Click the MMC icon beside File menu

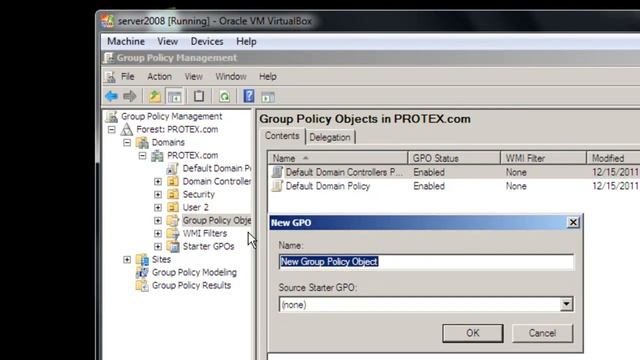click(109, 77)
